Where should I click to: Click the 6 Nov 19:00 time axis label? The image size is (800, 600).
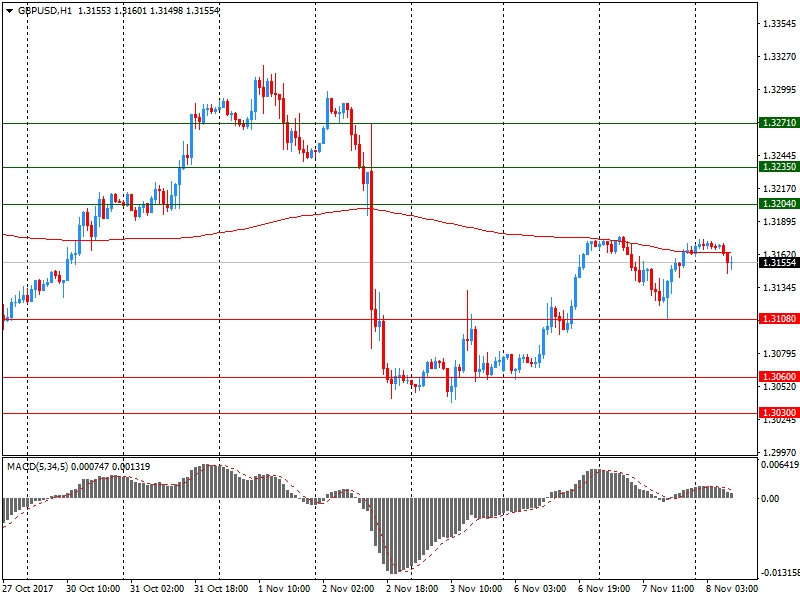click(604, 589)
